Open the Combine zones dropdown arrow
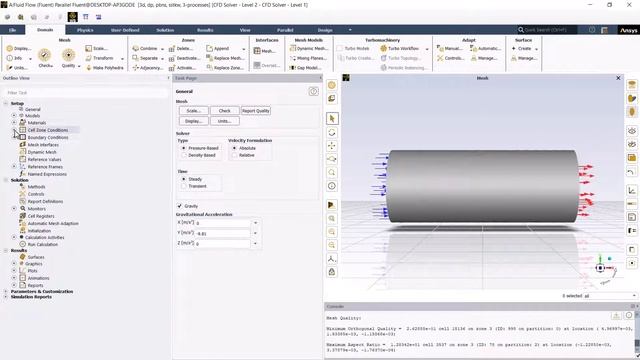640x360 pixels. (162, 49)
